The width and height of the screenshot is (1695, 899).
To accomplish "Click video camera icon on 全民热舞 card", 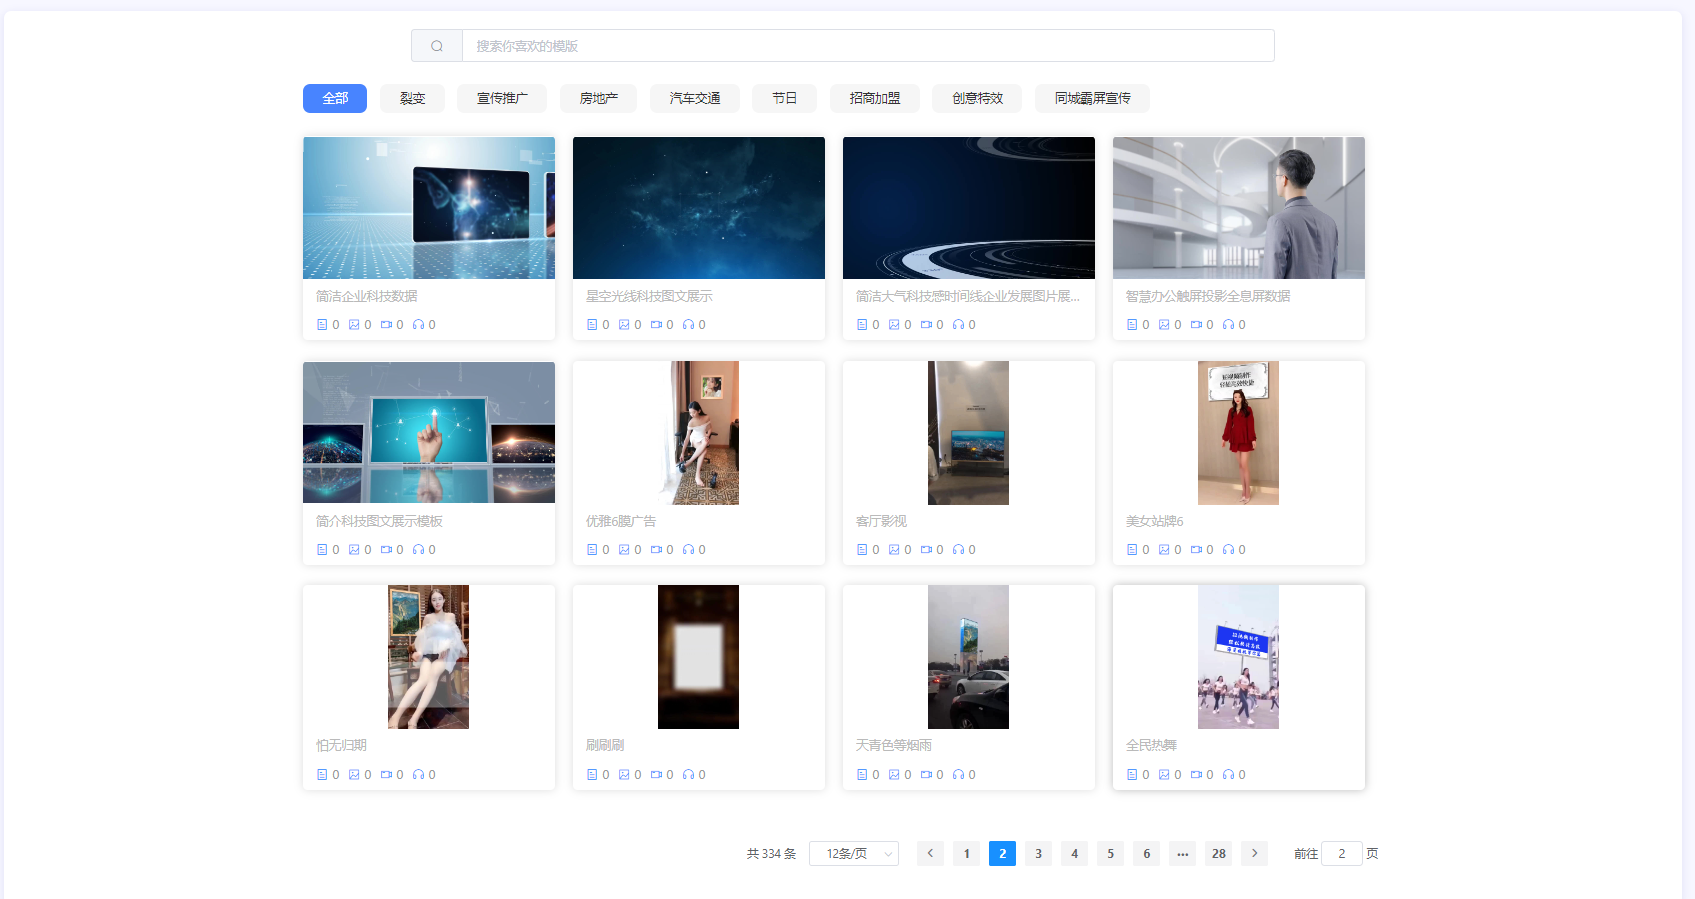I will click(x=1196, y=775).
